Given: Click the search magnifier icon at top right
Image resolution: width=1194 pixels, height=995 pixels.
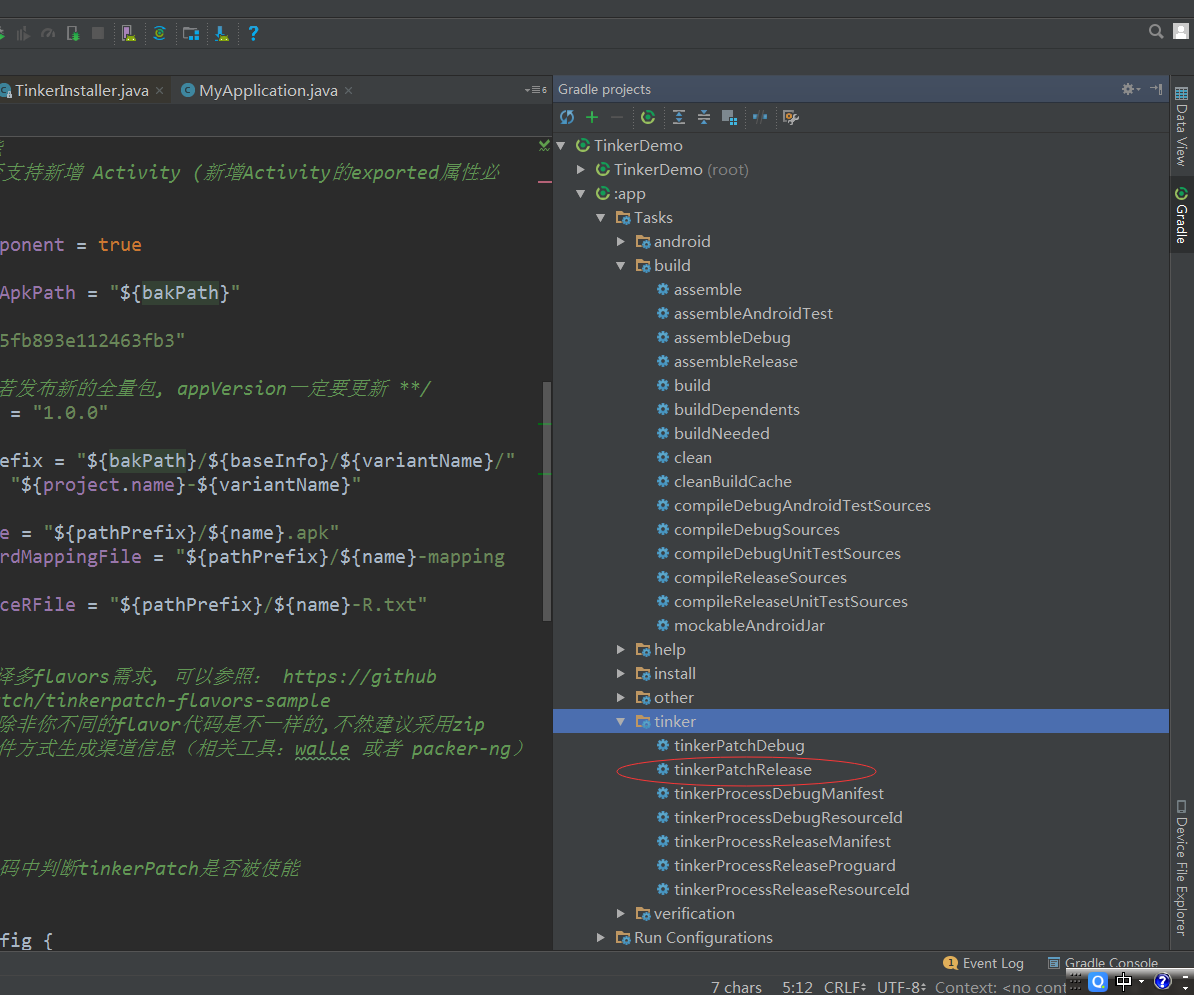Looking at the screenshot, I should [1156, 31].
